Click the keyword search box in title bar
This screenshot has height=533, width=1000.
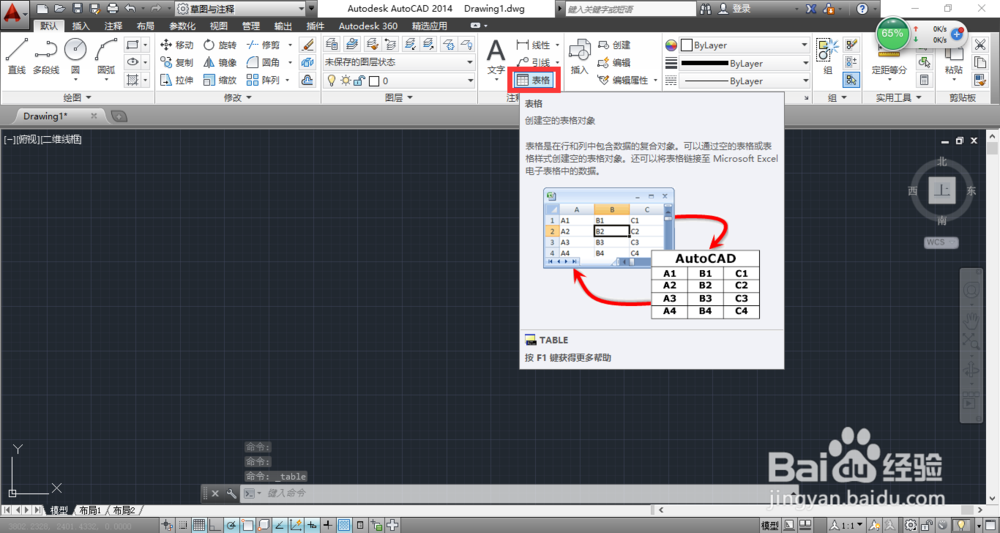coord(630,9)
